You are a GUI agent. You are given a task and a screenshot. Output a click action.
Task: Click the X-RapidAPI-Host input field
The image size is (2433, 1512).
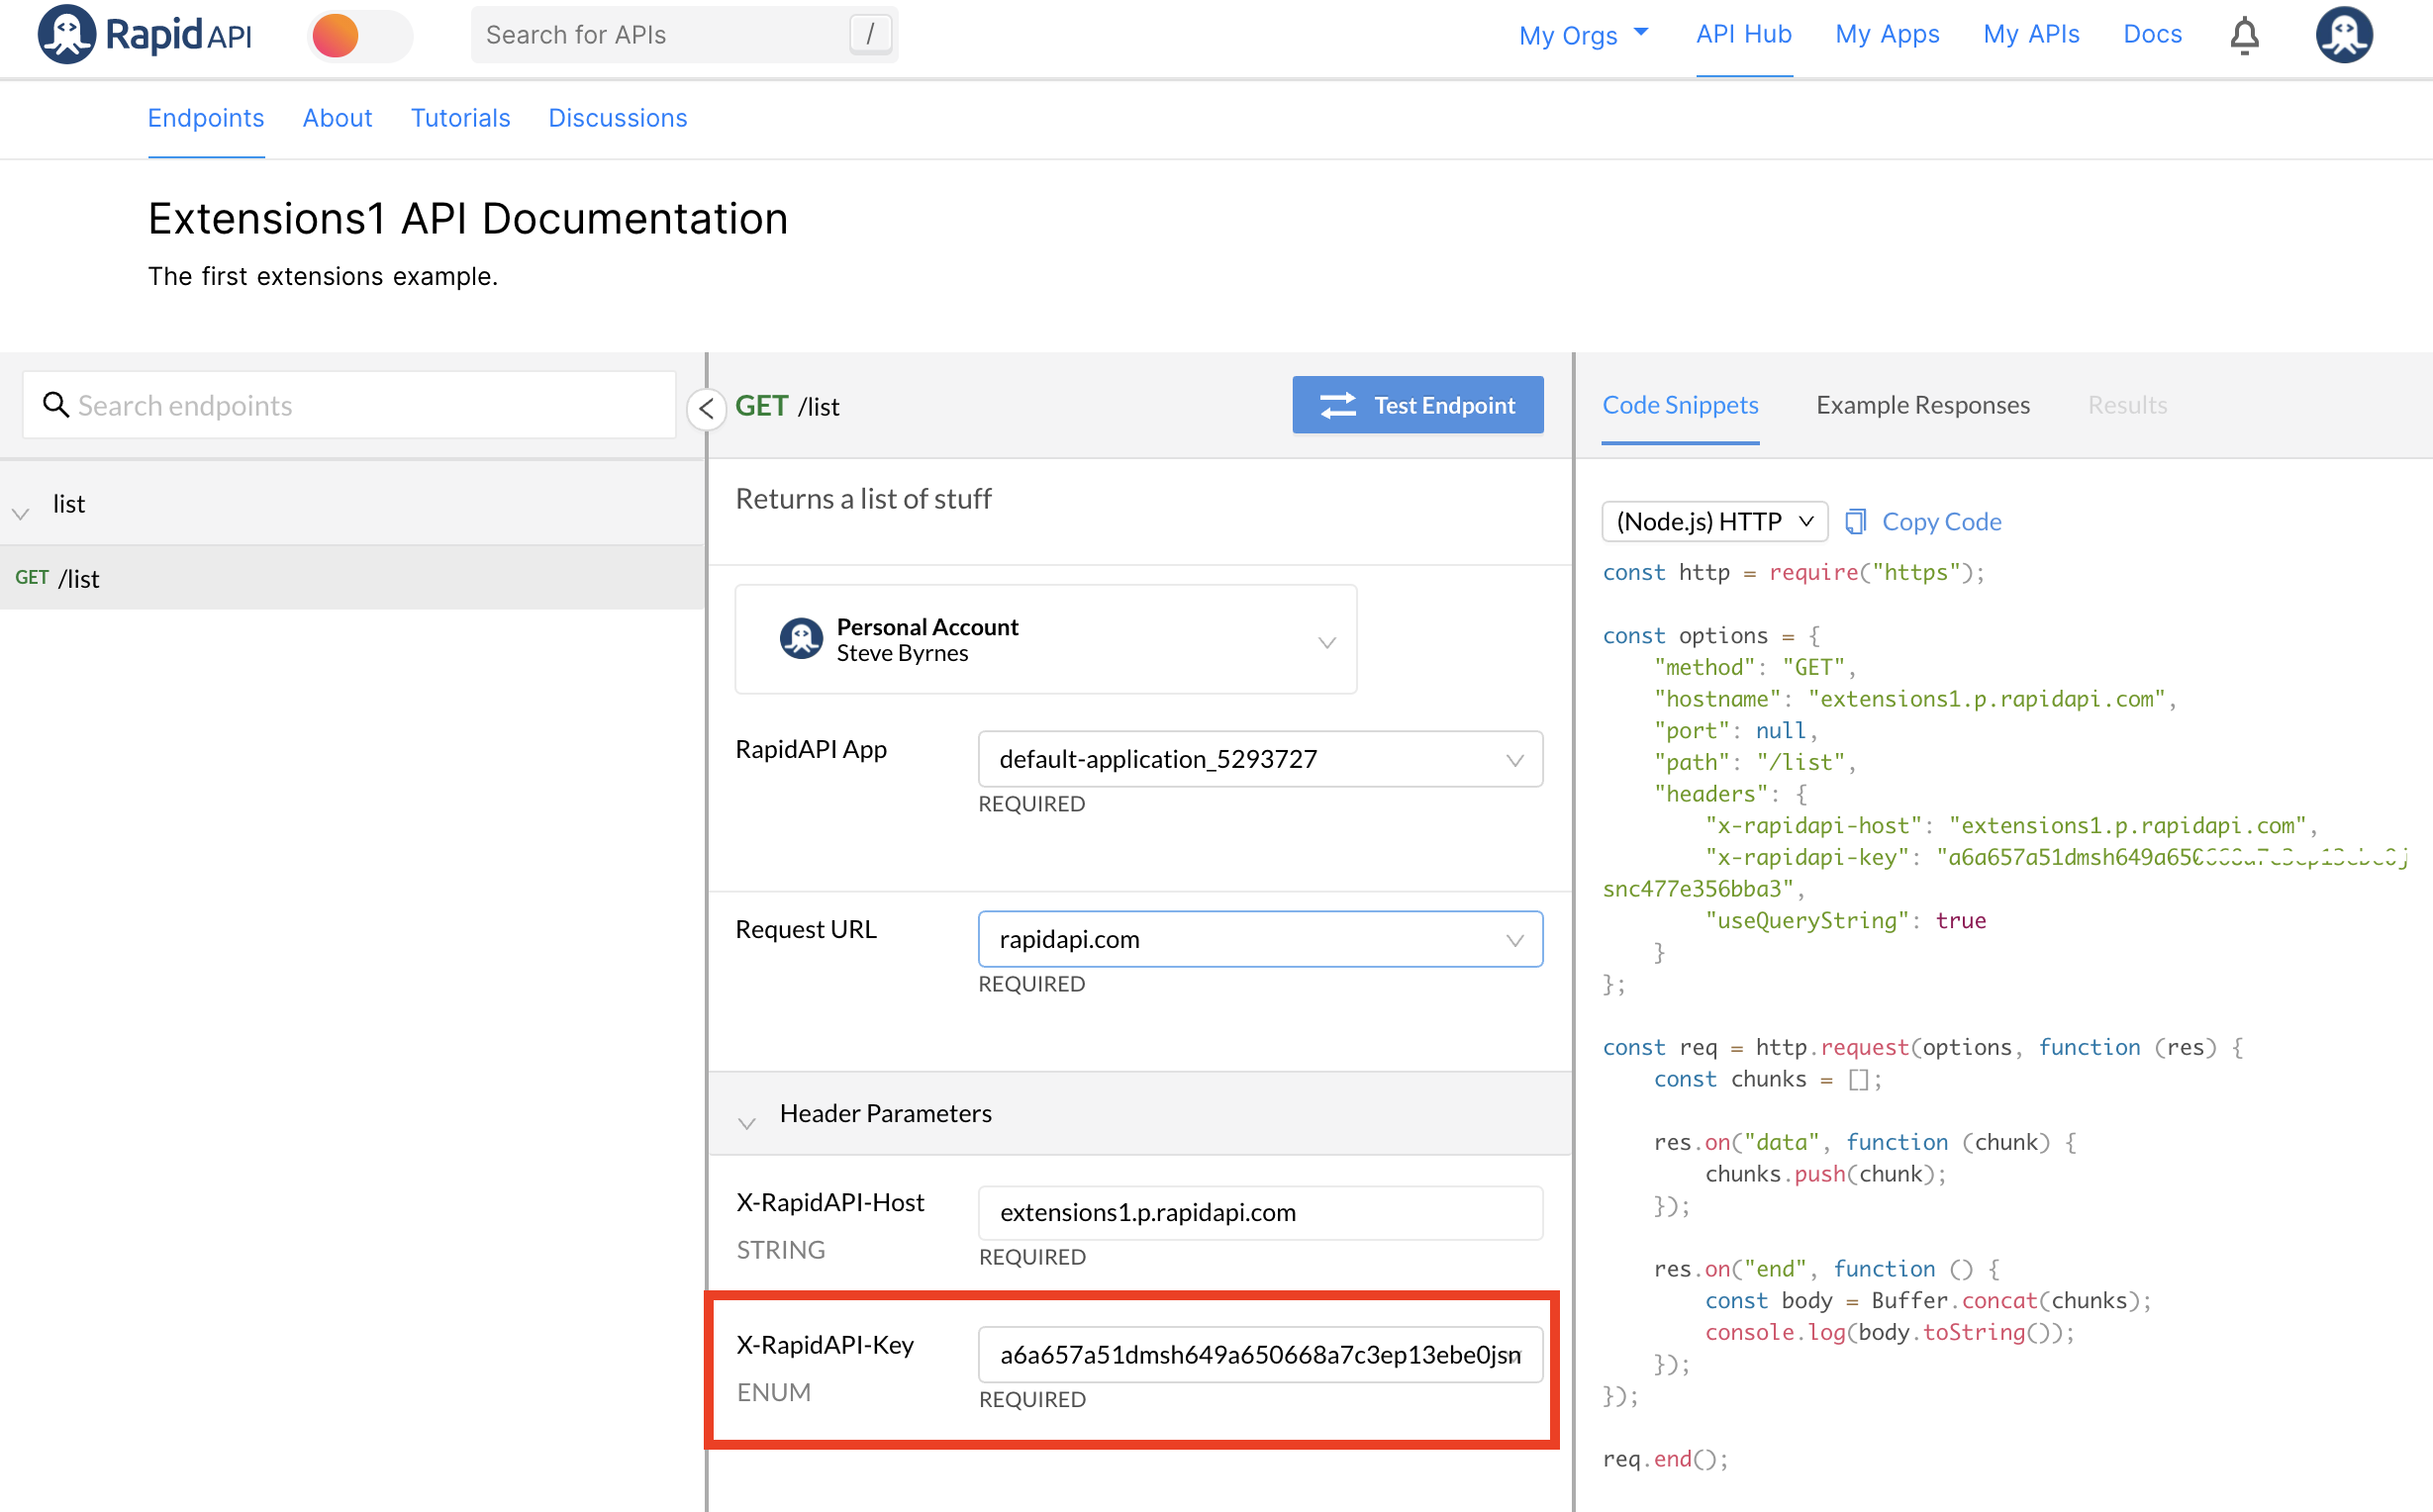click(x=1260, y=1212)
